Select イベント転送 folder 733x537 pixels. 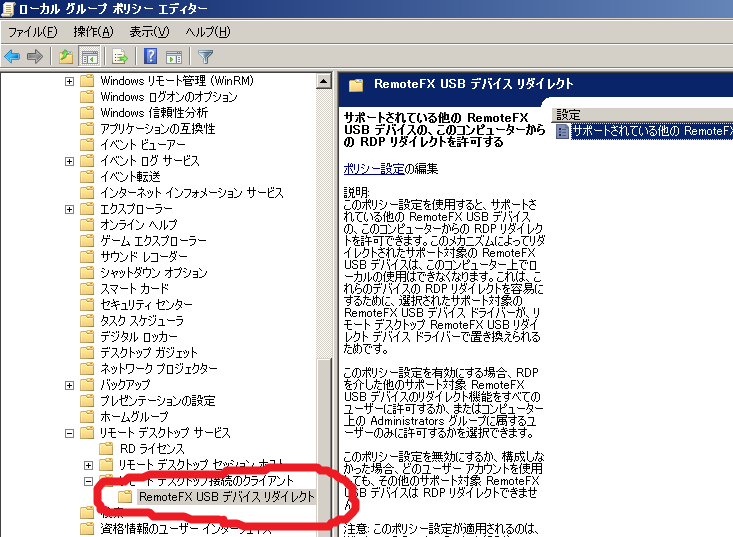(x=130, y=177)
